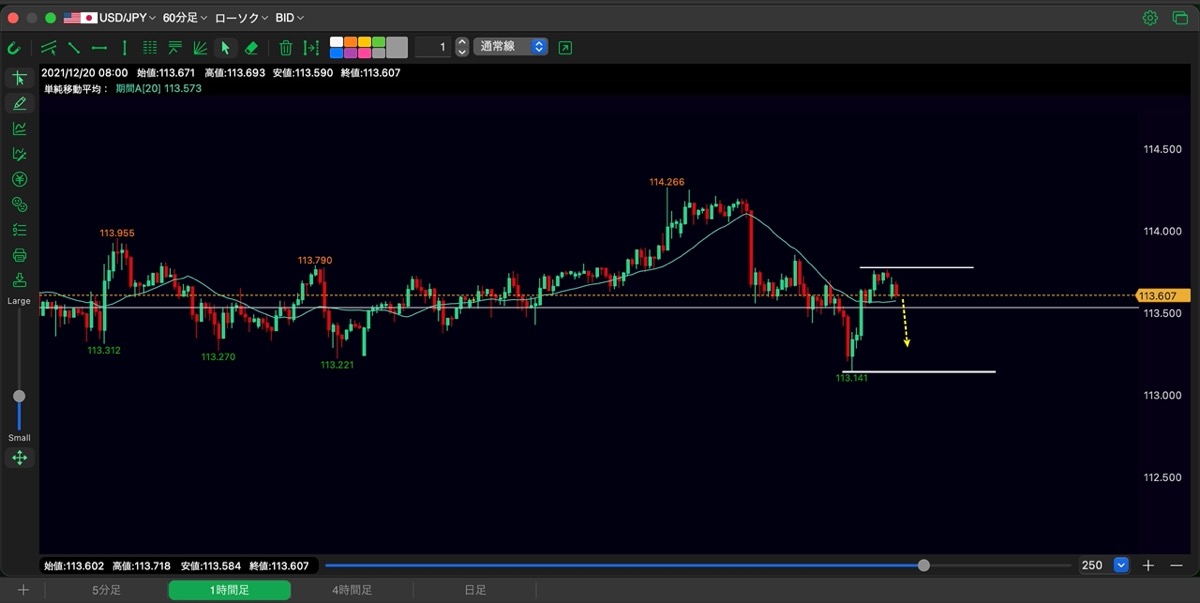The width and height of the screenshot is (1200, 603).
Task: Open the 60分足 timeframe dropdown
Action: [x=185, y=18]
